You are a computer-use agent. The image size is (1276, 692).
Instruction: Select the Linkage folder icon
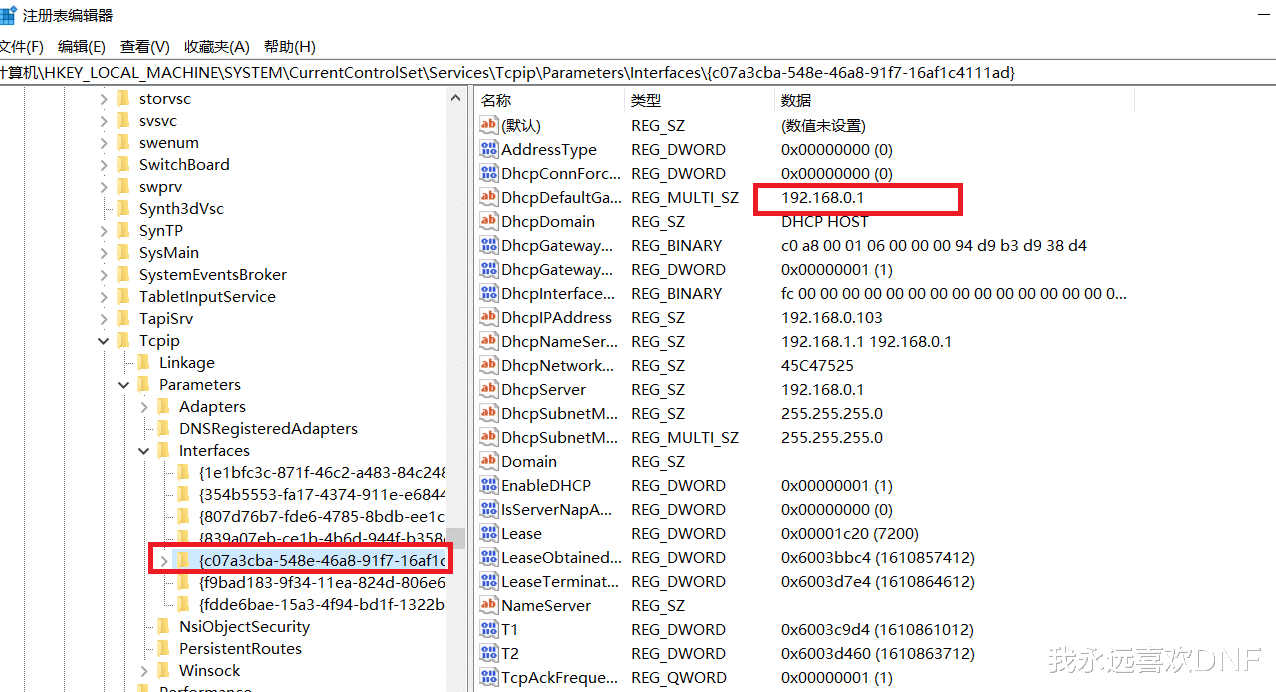[x=144, y=363]
